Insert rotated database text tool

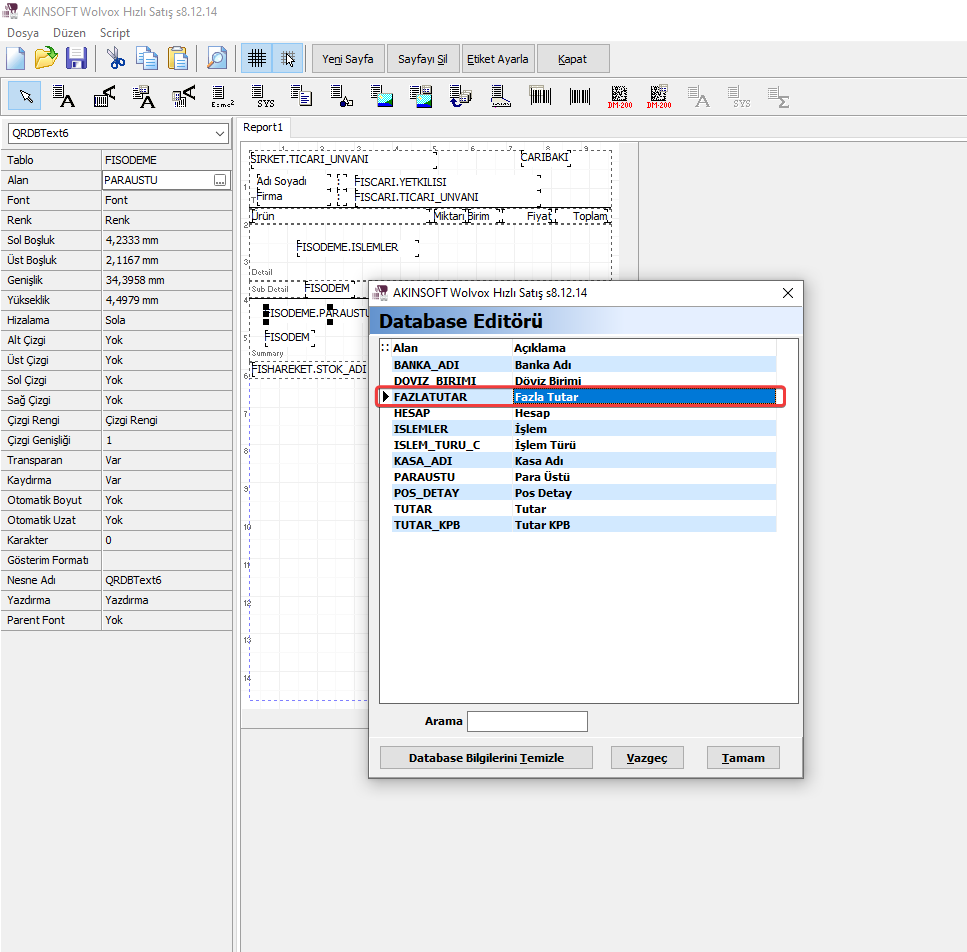coord(183,96)
